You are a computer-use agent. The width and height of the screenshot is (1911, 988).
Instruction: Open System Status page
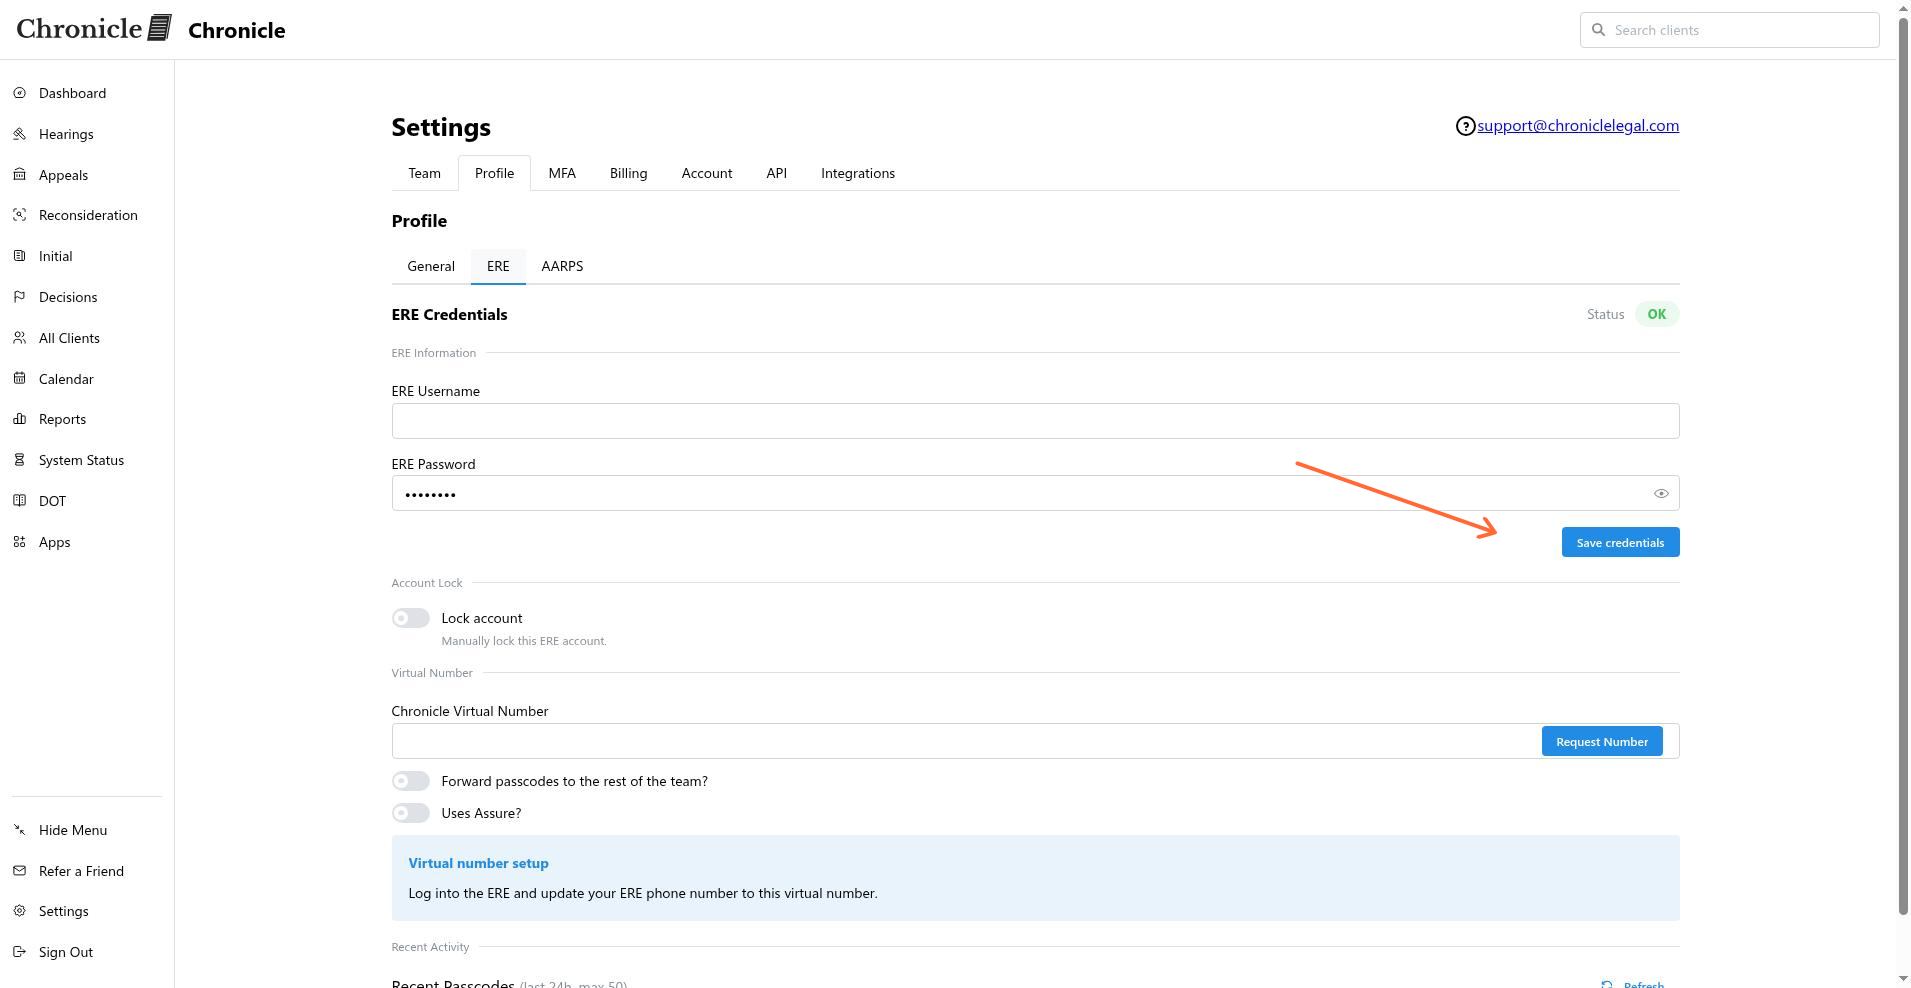point(81,460)
